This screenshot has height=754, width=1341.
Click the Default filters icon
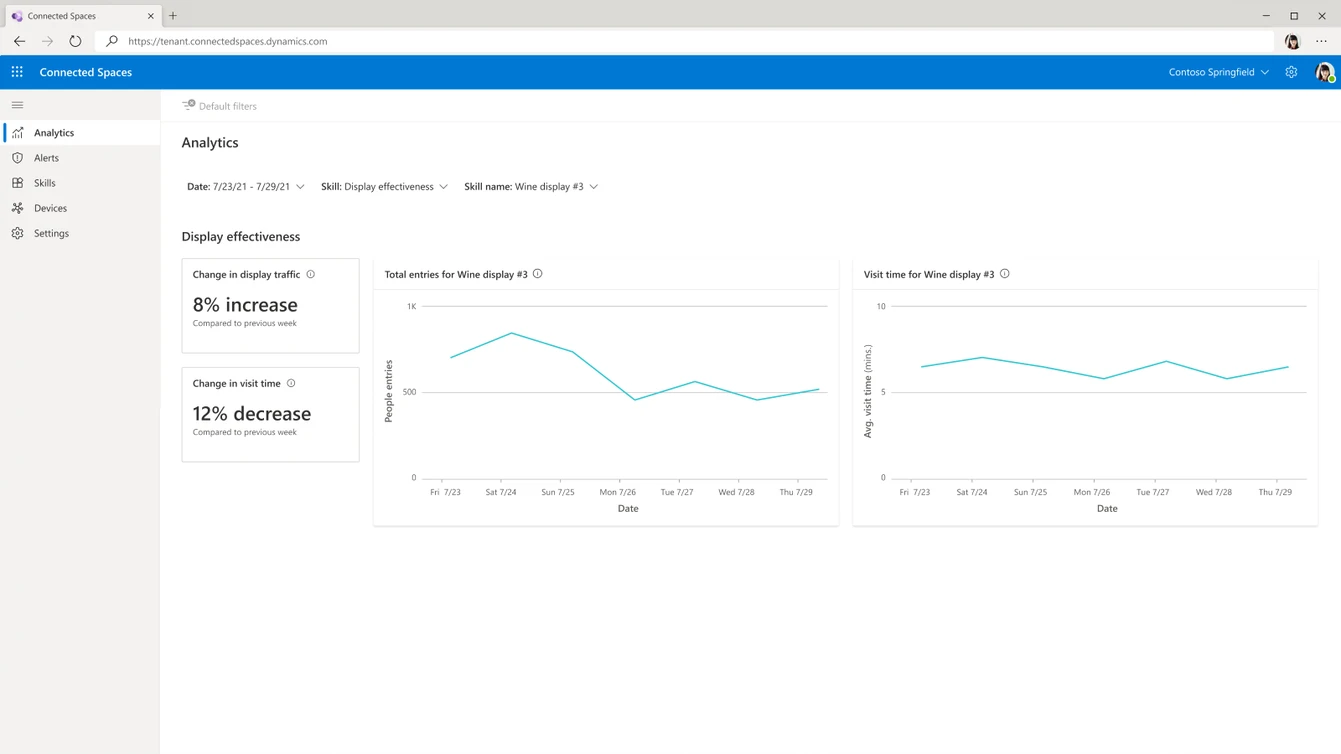coord(188,105)
